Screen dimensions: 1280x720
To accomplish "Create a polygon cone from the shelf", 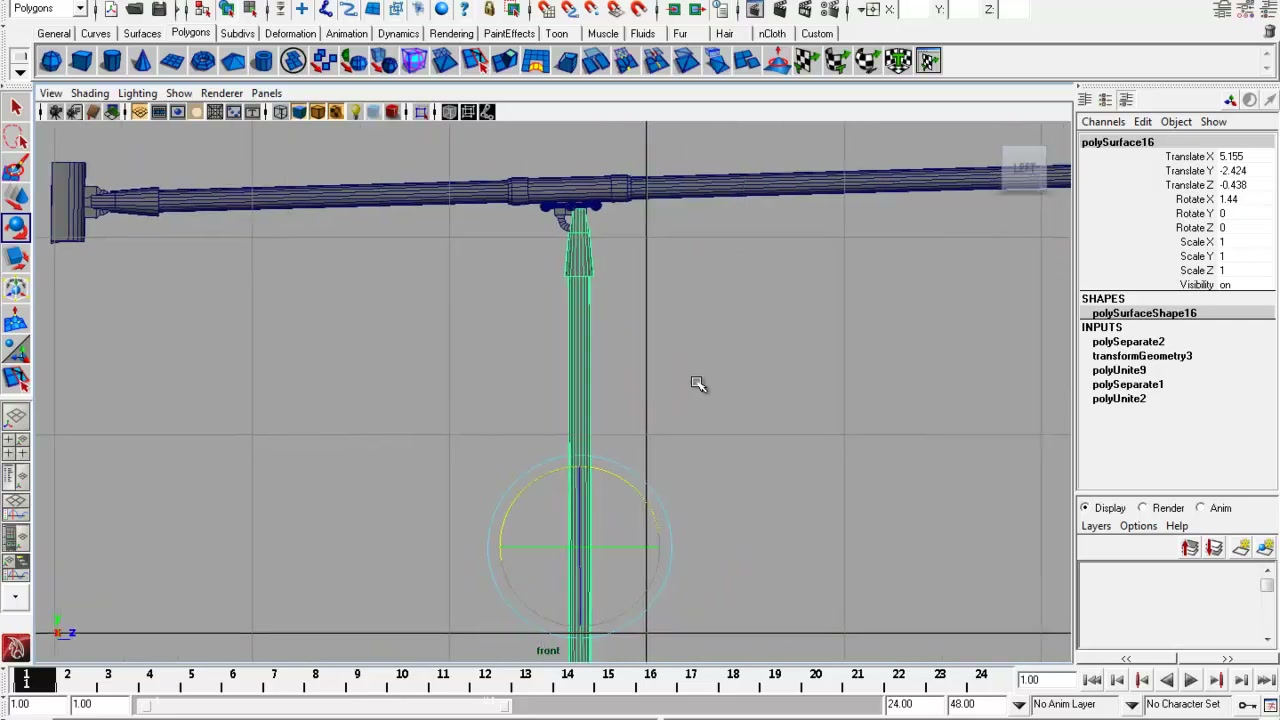I will (x=142, y=62).
